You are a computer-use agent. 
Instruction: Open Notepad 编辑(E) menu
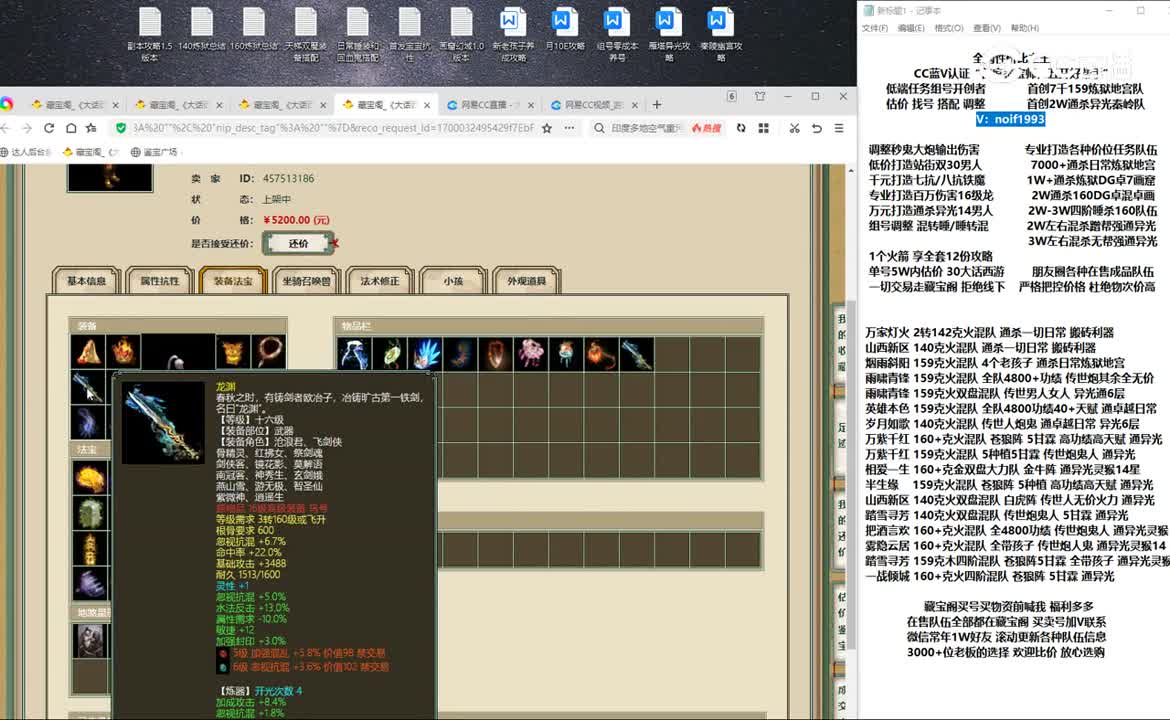[911, 28]
